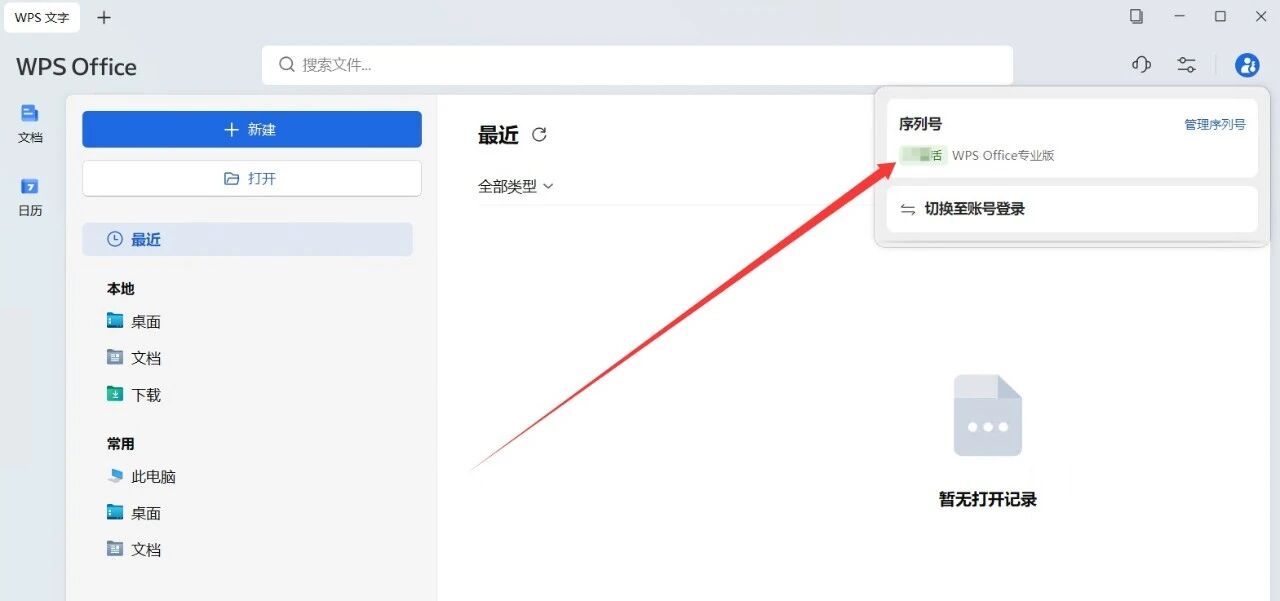1280x601 pixels.
Task: Open the 日历 calendar sidebar icon
Action: click(x=30, y=197)
